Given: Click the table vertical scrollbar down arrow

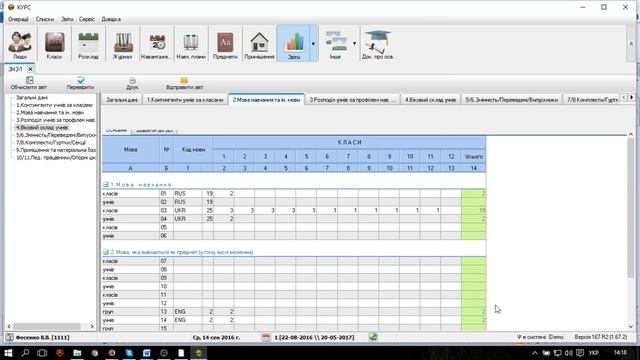Looking at the screenshot, I should tap(631, 327).
